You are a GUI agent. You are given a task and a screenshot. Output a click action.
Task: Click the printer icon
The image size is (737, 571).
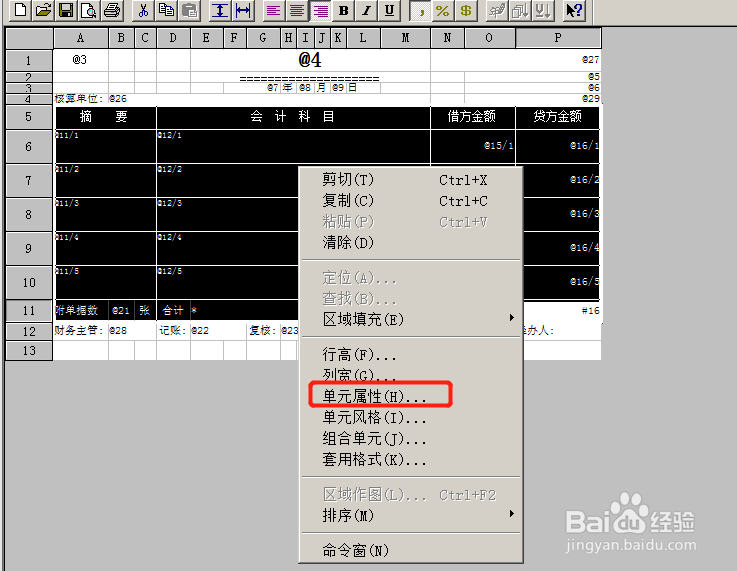pyautogui.click(x=111, y=10)
